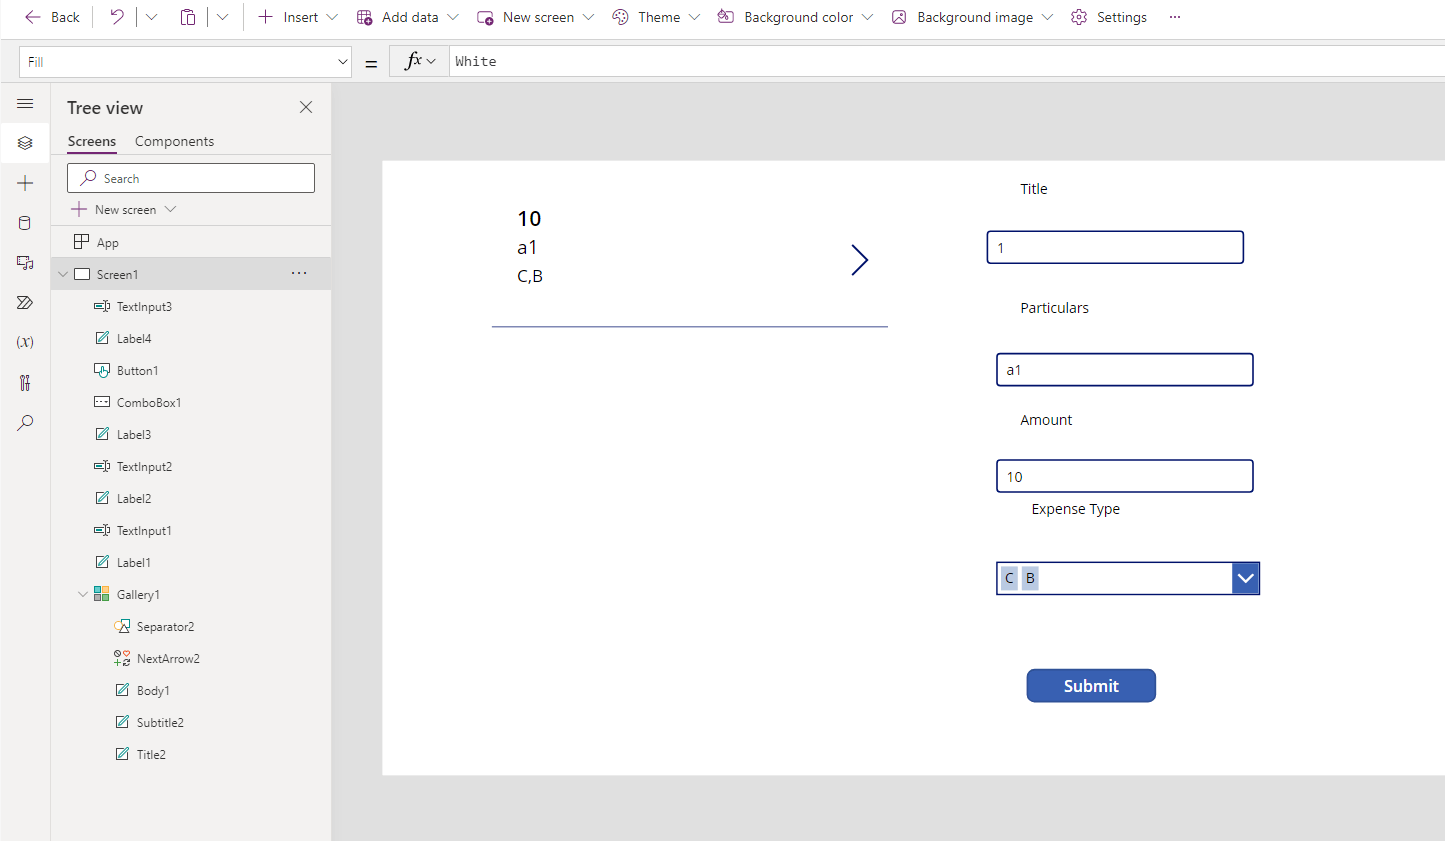Open the Variables pane
Image resolution: width=1445 pixels, height=841 pixels.
[25, 342]
